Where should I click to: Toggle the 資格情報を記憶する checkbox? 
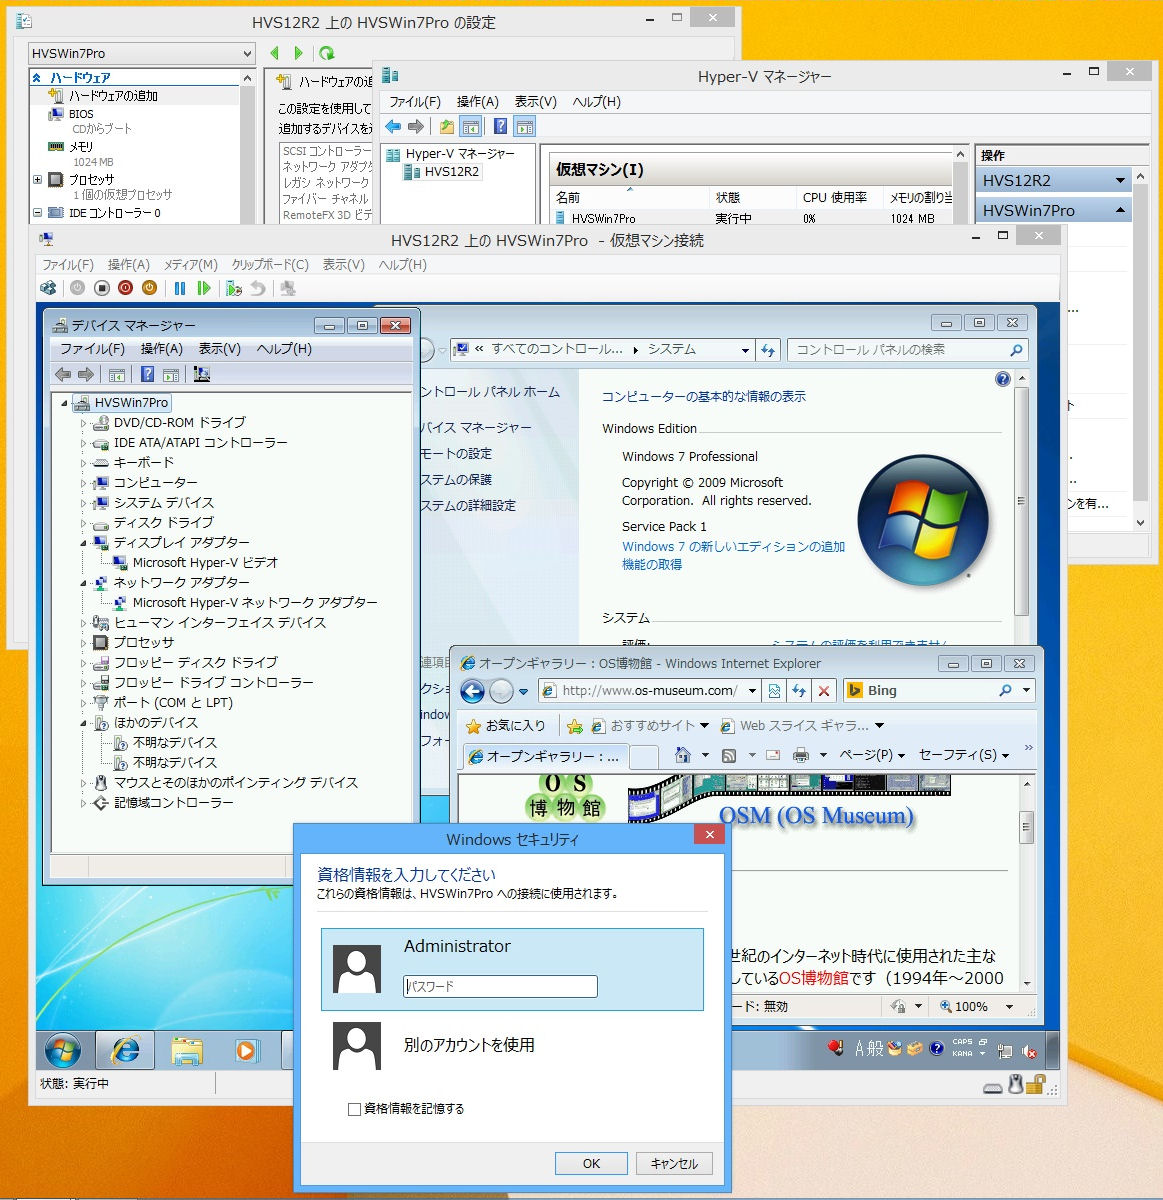[354, 1109]
